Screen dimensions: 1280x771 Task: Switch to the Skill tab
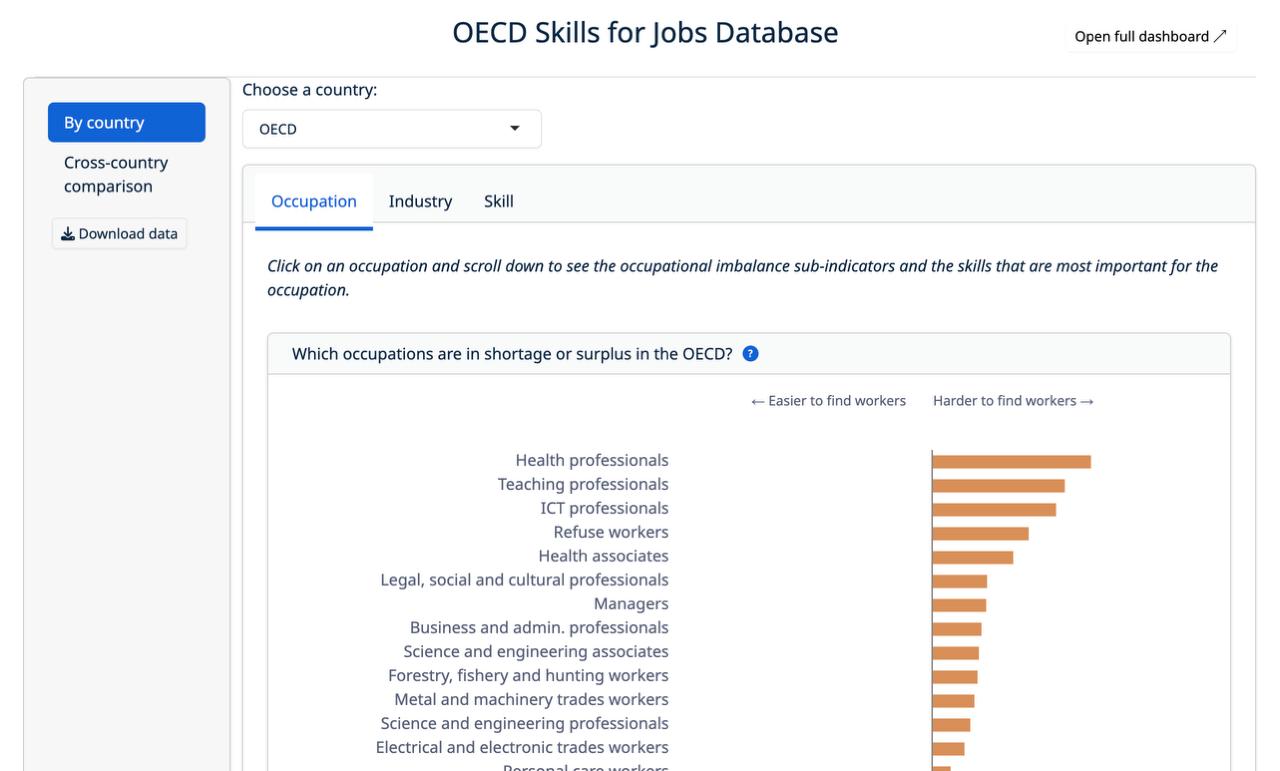coord(499,201)
